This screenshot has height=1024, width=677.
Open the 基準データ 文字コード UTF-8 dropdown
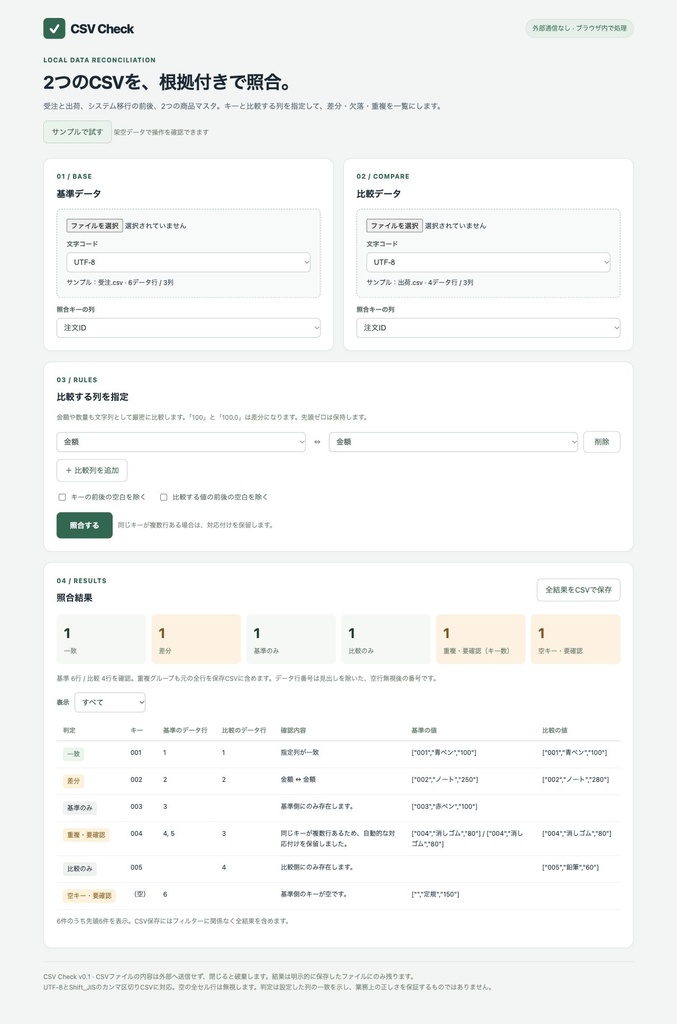pos(189,262)
